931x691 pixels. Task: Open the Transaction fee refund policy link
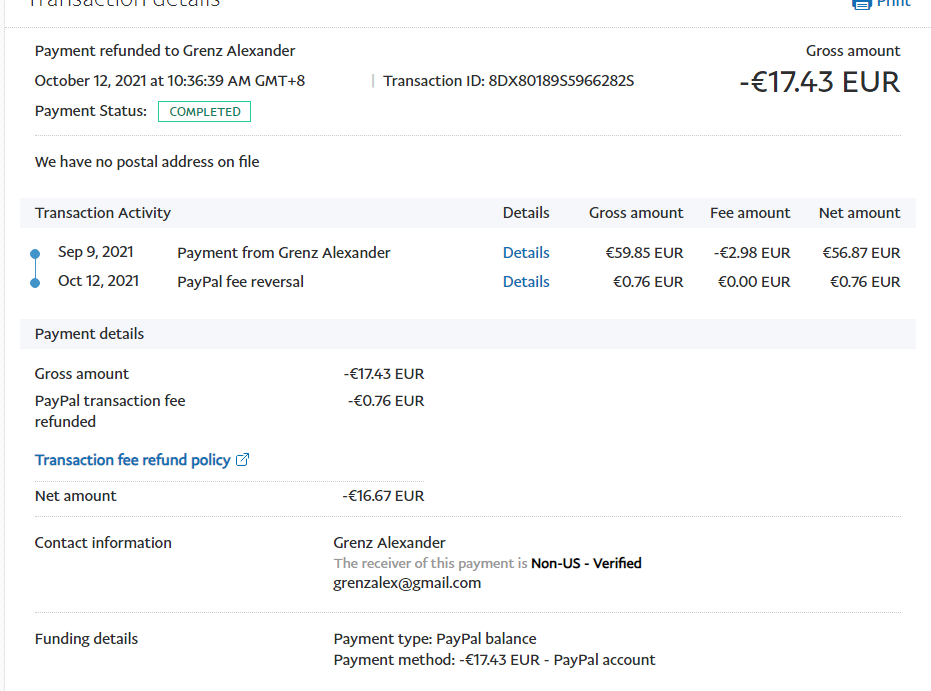click(132, 460)
